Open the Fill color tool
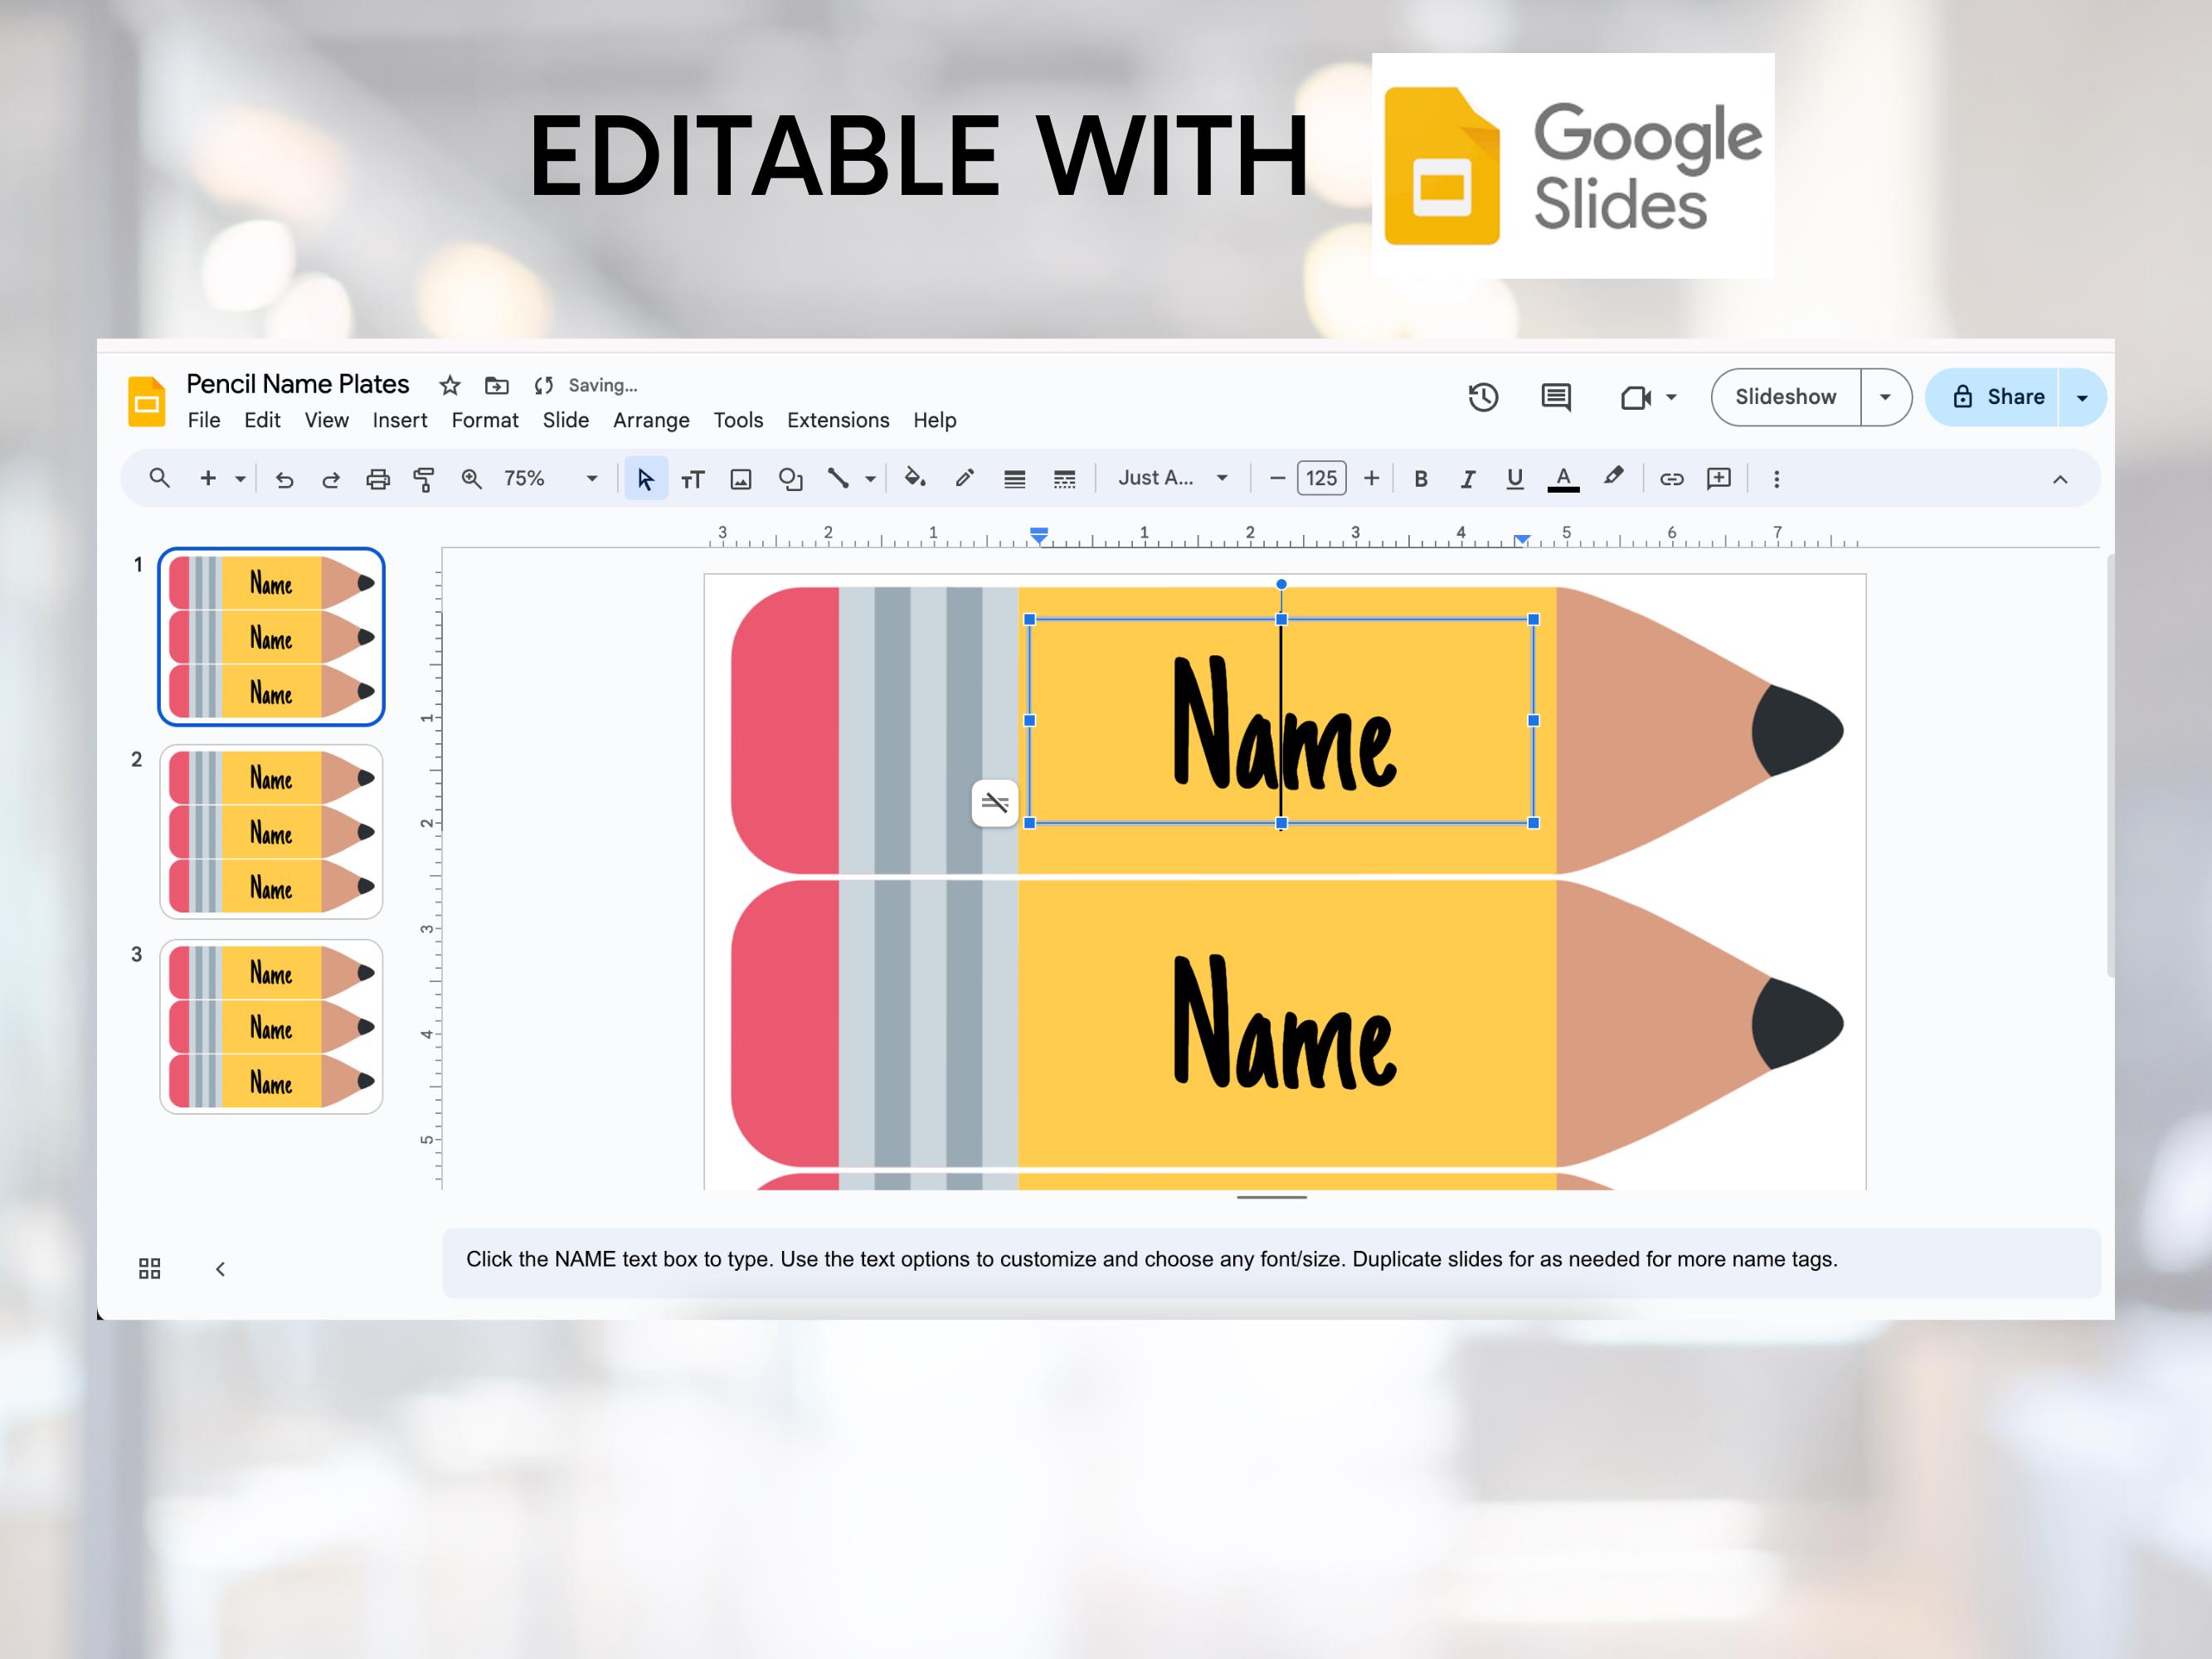2212x1659 pixels. 915,478
